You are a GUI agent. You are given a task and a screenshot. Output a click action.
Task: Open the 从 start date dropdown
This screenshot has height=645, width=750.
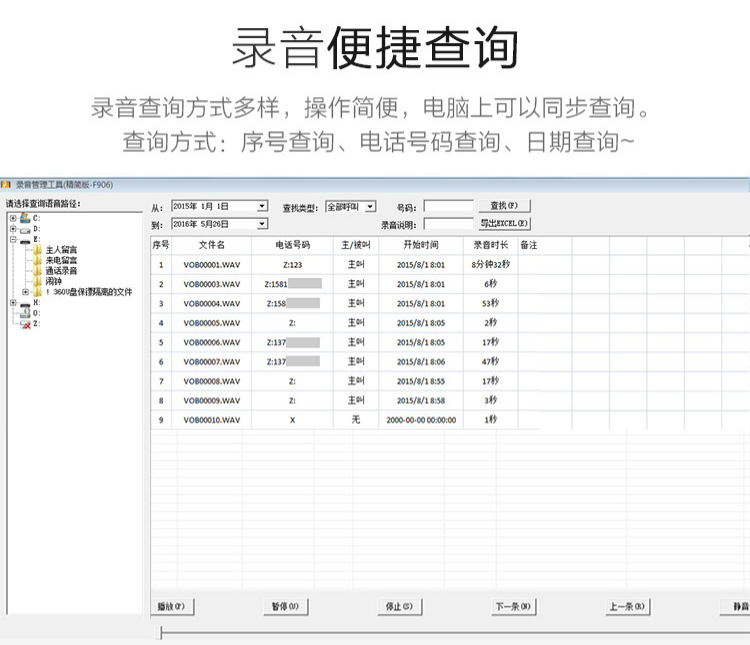(262, 207)
